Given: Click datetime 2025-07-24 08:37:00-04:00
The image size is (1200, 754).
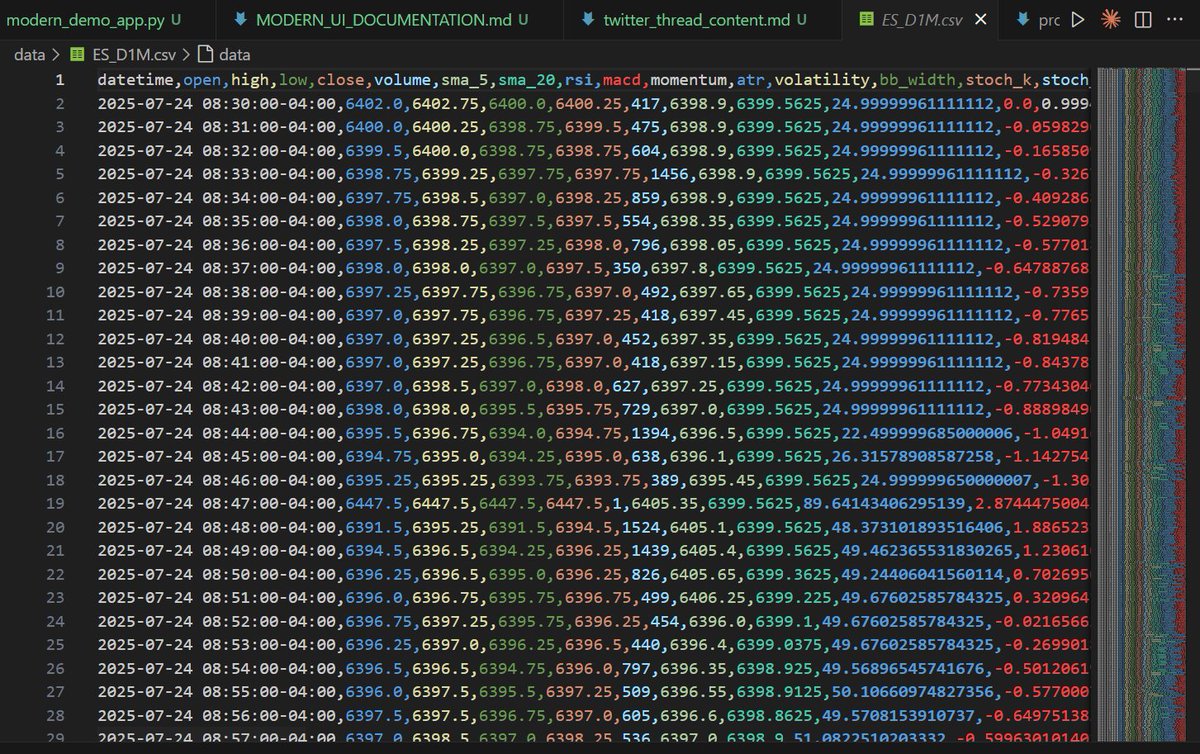Looking at the screenshot, I should 217,268.
